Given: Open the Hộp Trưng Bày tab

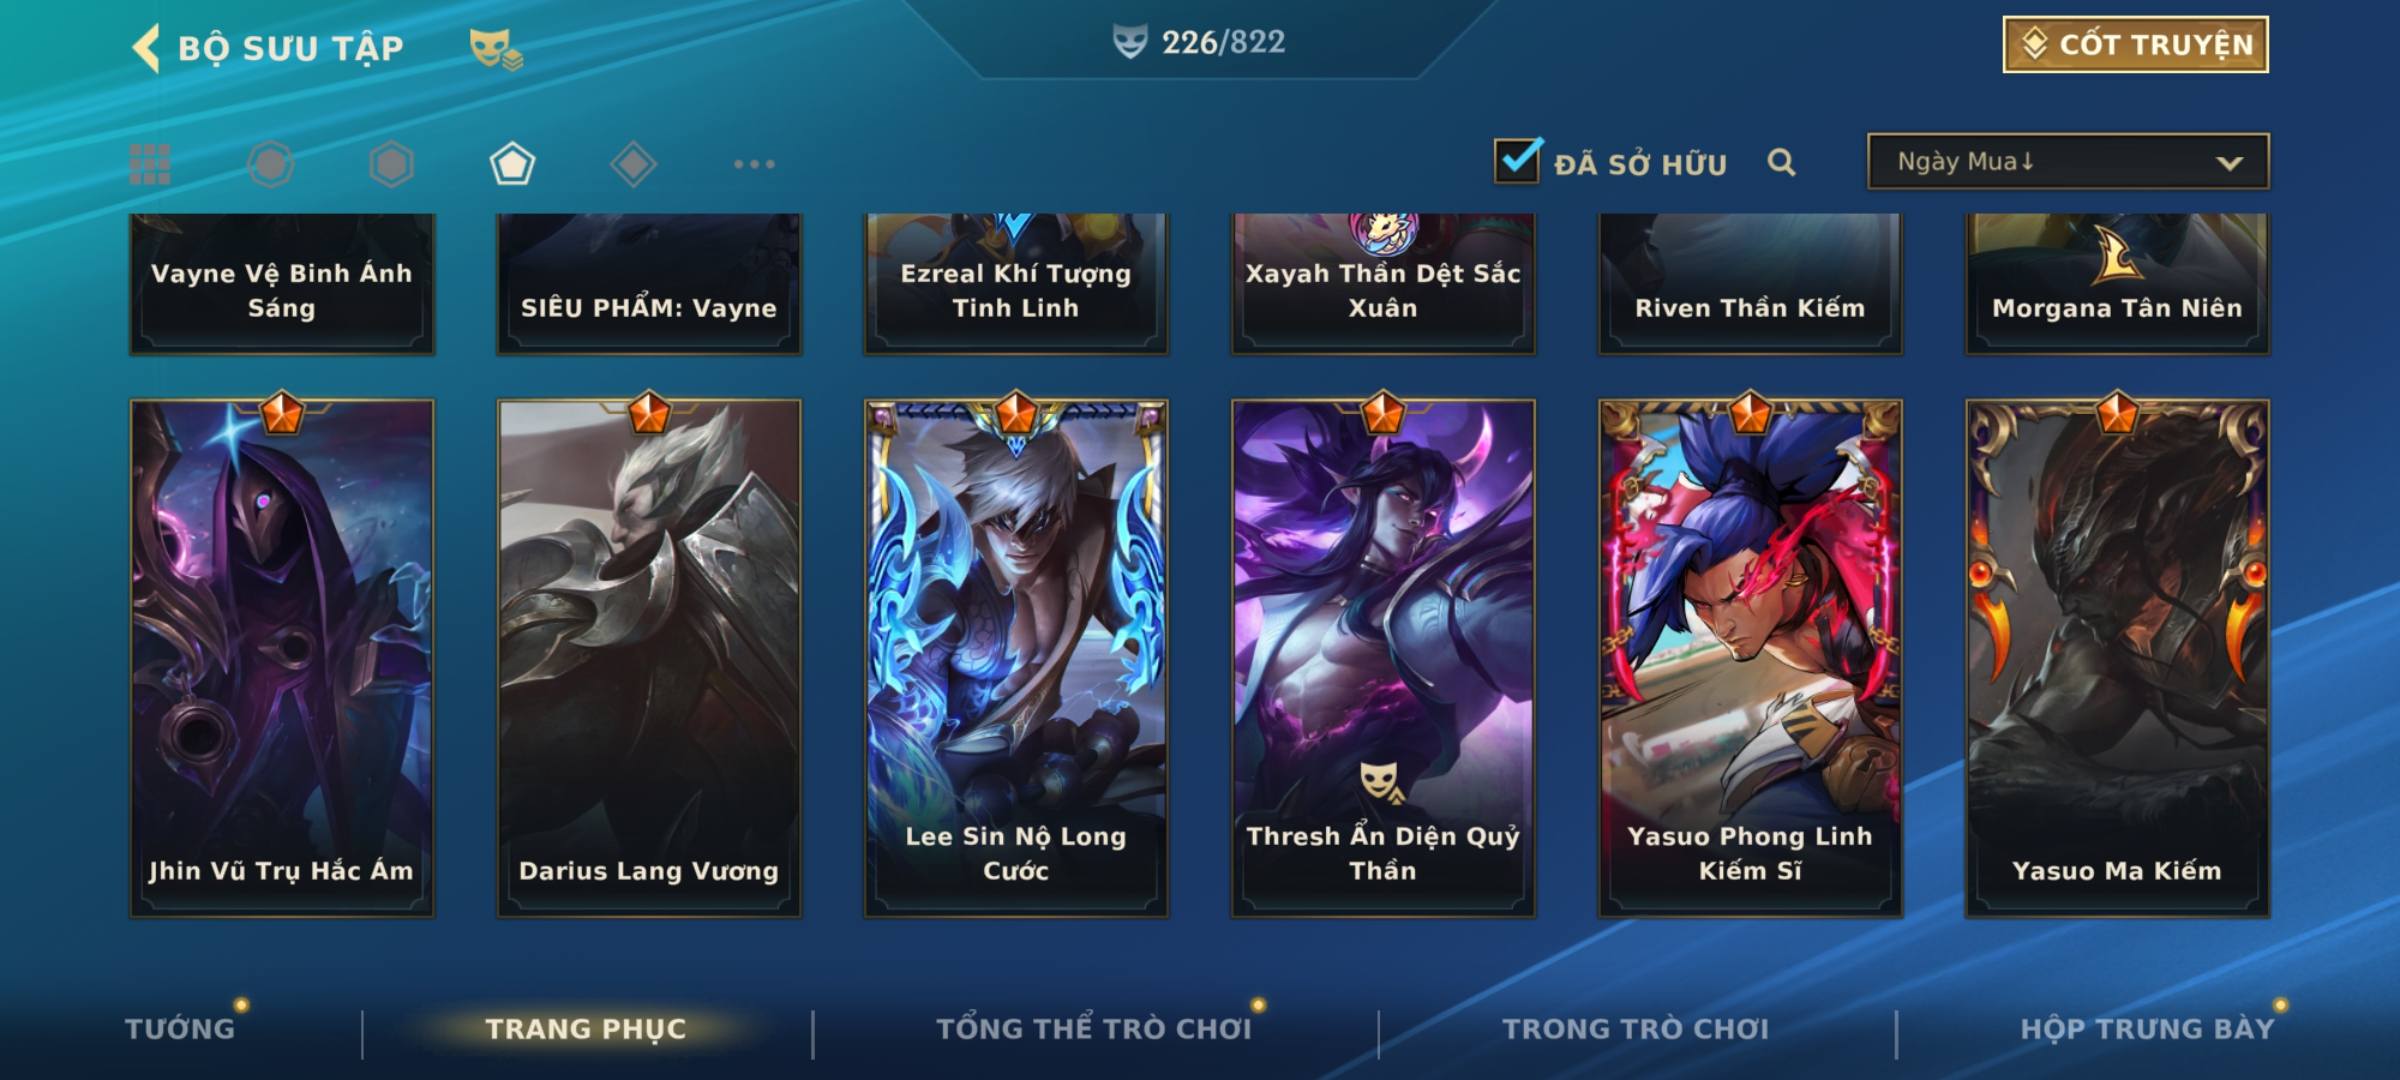Looking at the screenshot, I should tap(2147, 1028).
